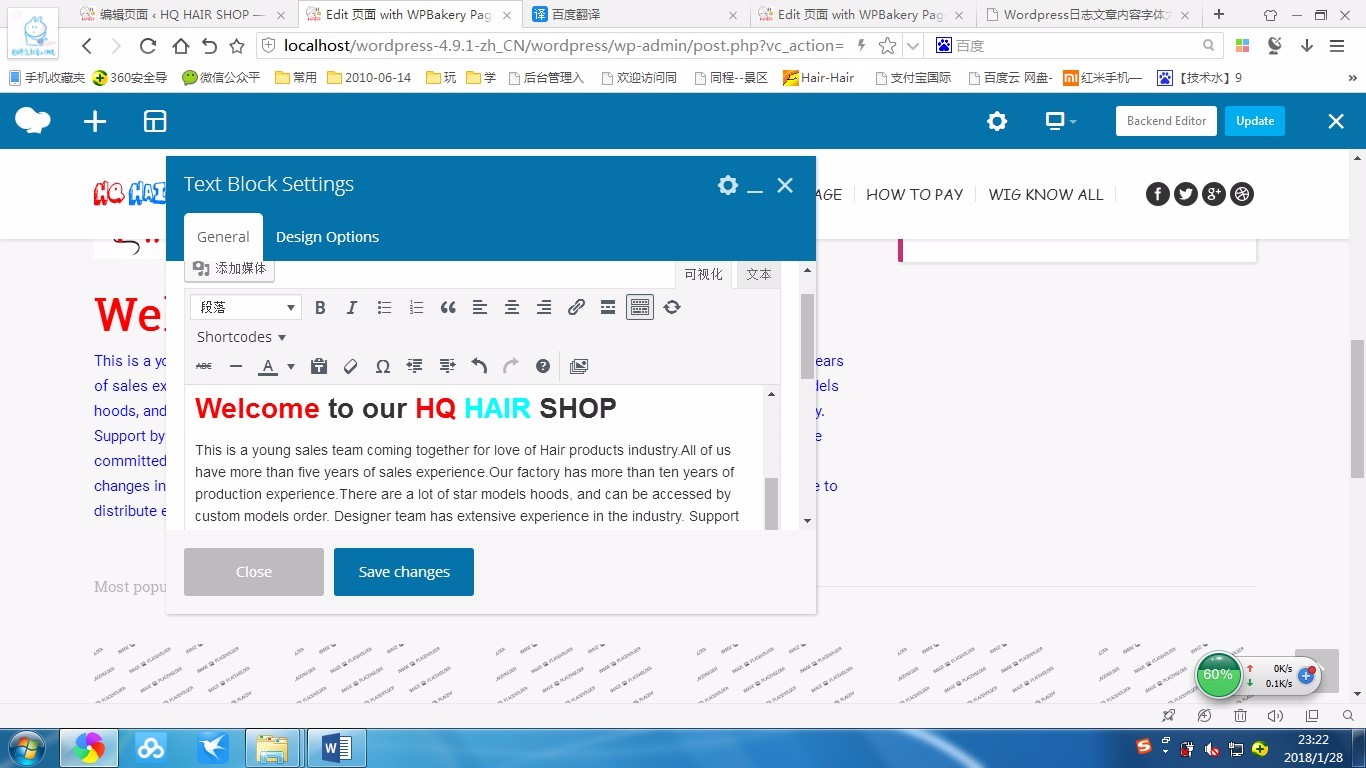Open the General settings tab
1366x768 pixels.
223,237
